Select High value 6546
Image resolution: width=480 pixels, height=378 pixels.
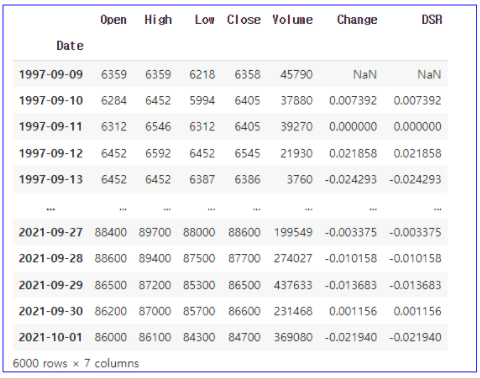click(x=158, y=126)
